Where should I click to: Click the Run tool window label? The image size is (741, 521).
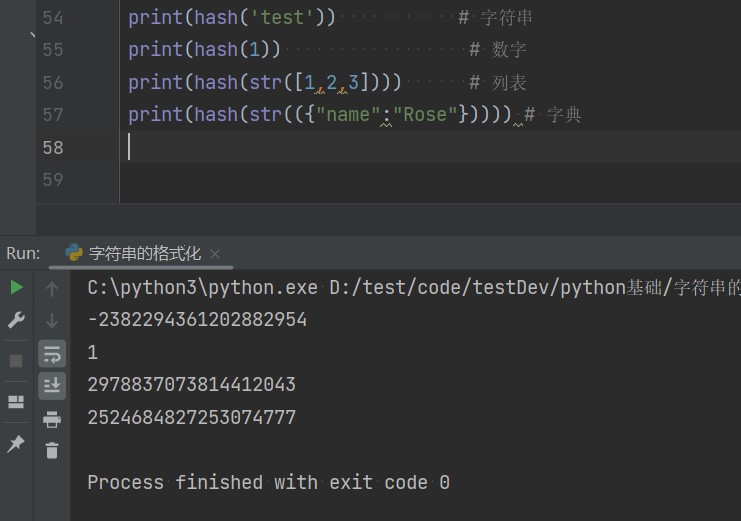click(x=23, y=254)
